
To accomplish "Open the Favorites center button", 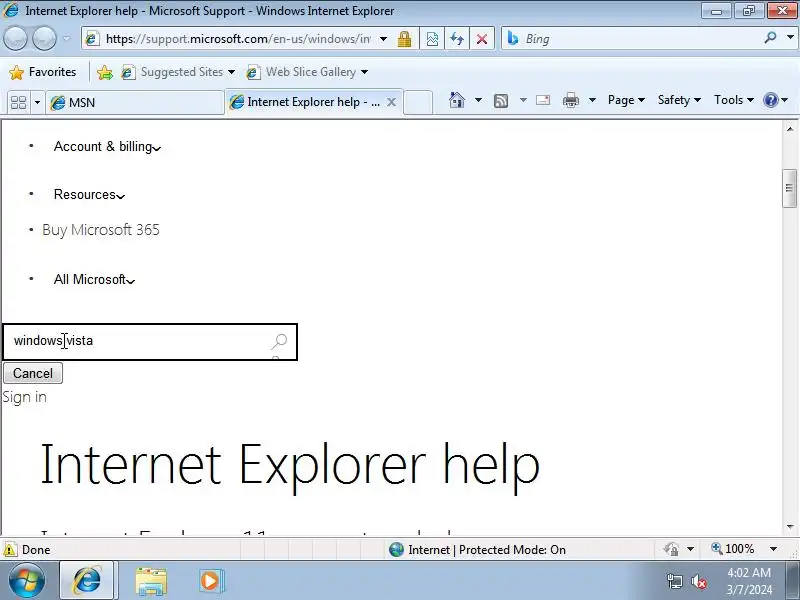I will click(x=43, y=72).
